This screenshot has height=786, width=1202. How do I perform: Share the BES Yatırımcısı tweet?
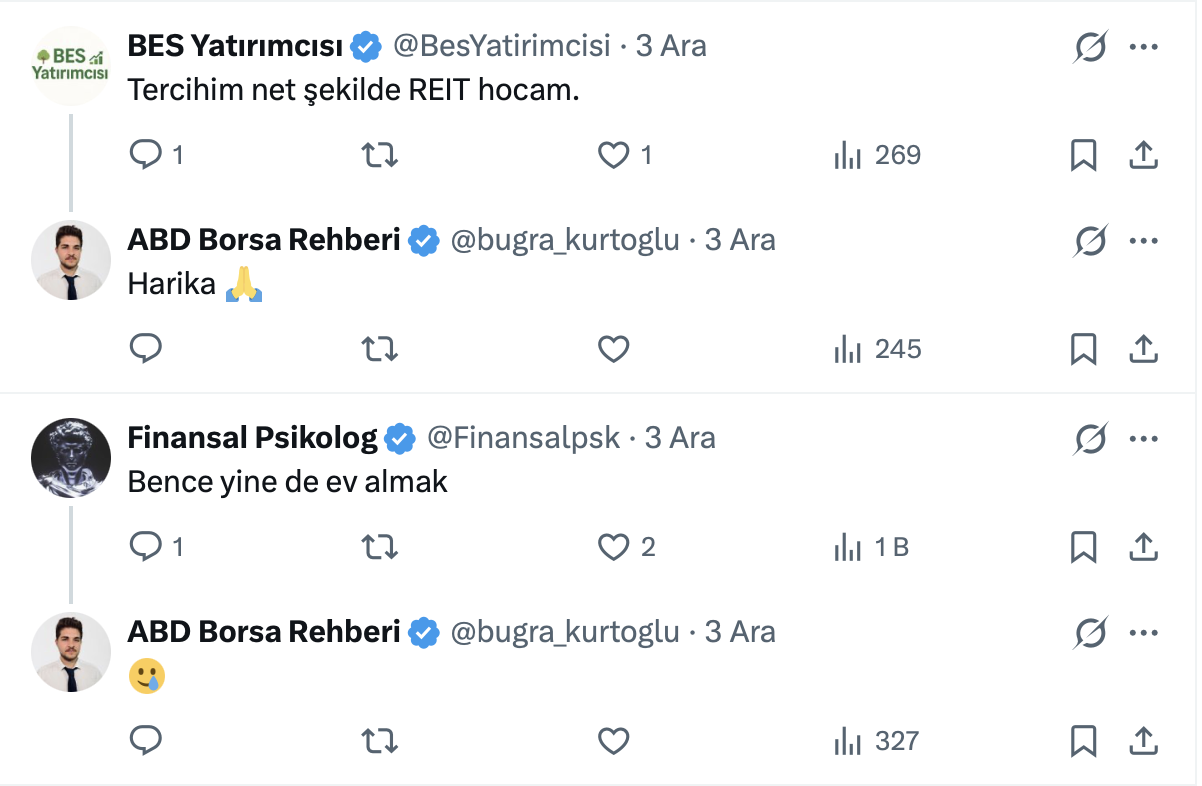coord(1143,155)
